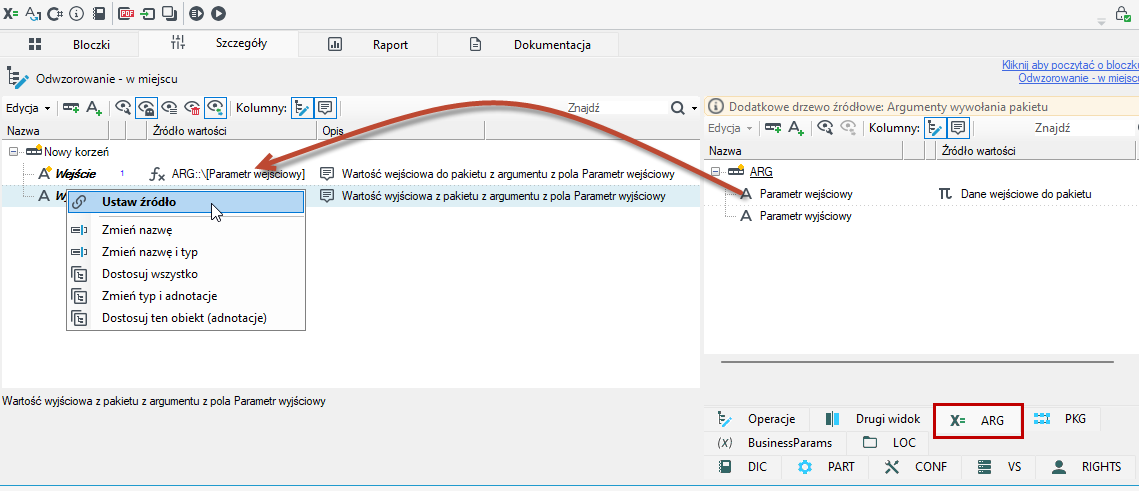Switch to the Dokumentacja tab
Viewport: 1139px width, 491px height.
coord(529,44)
